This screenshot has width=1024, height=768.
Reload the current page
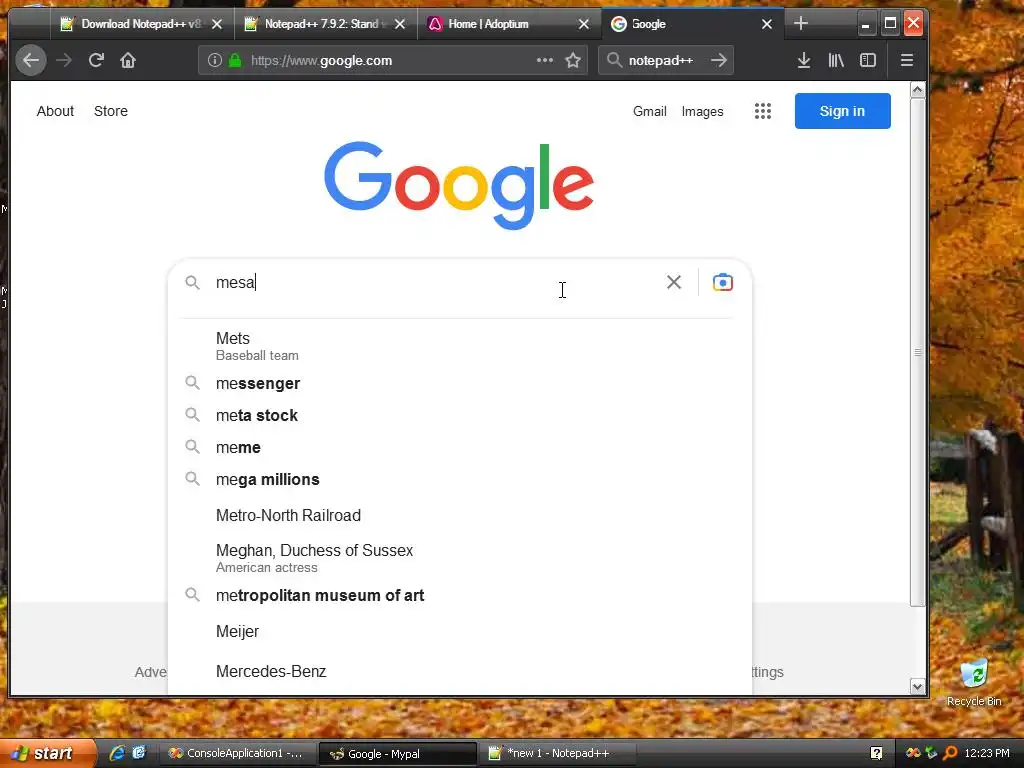96,61
